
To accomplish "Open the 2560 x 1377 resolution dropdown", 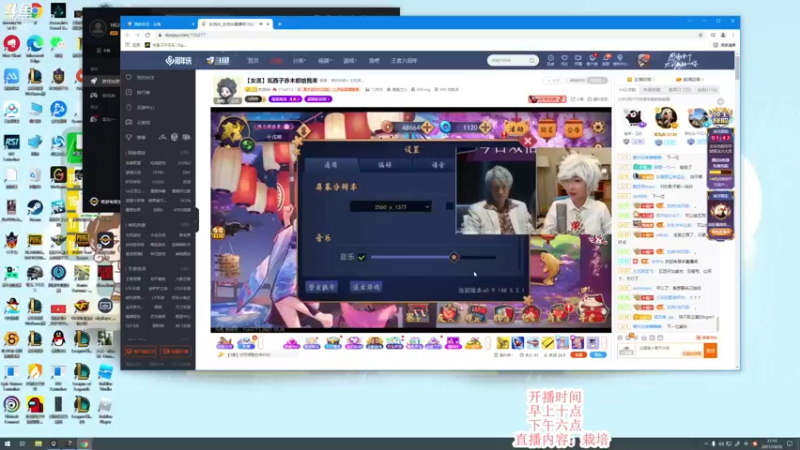I will pyautogui.click(x=390, y=207).
